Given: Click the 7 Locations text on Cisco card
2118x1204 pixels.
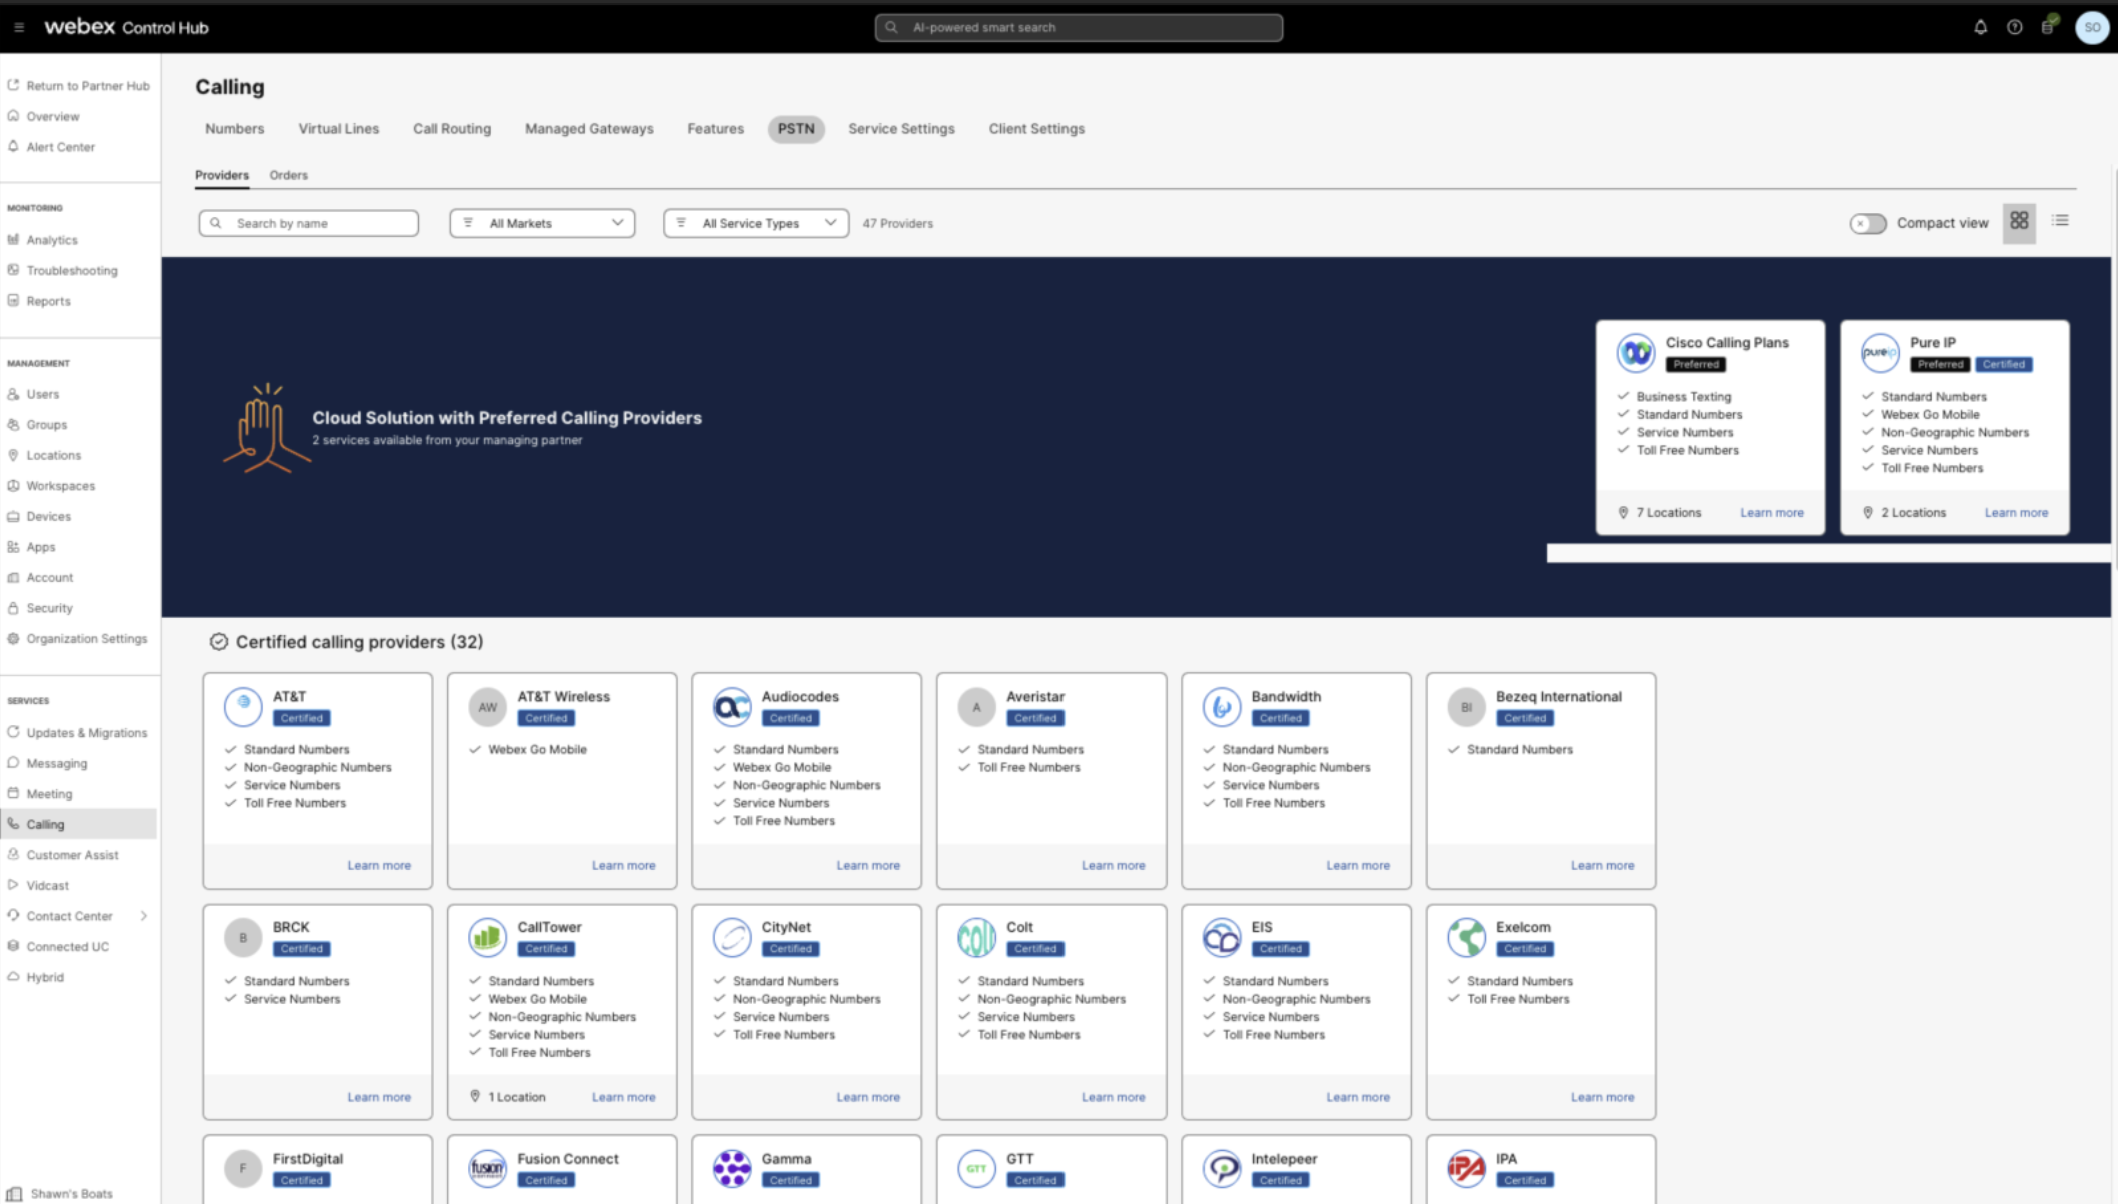Looking at the screenshot, I should (1668, 512).
